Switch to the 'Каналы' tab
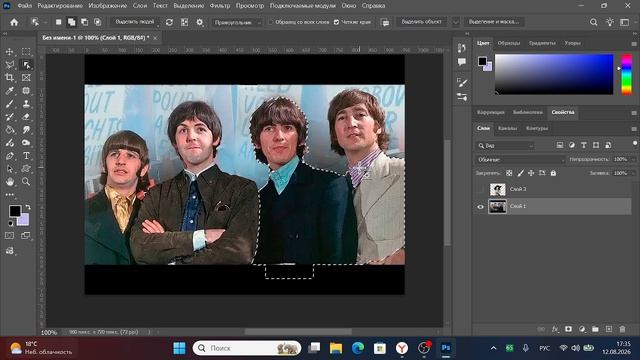640x360 pixels. point(507,128)
